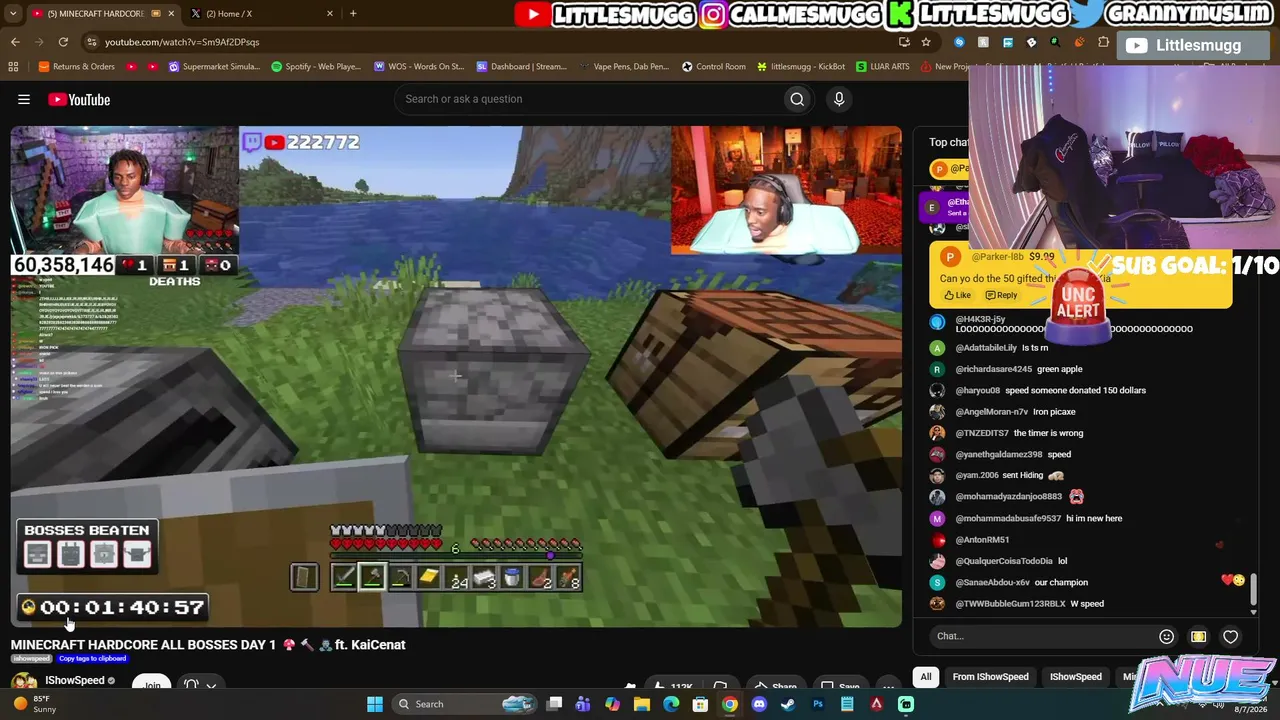Click the chat scrollbar thumb
The image size is (1280, 720).
[x=1253, y=589]
